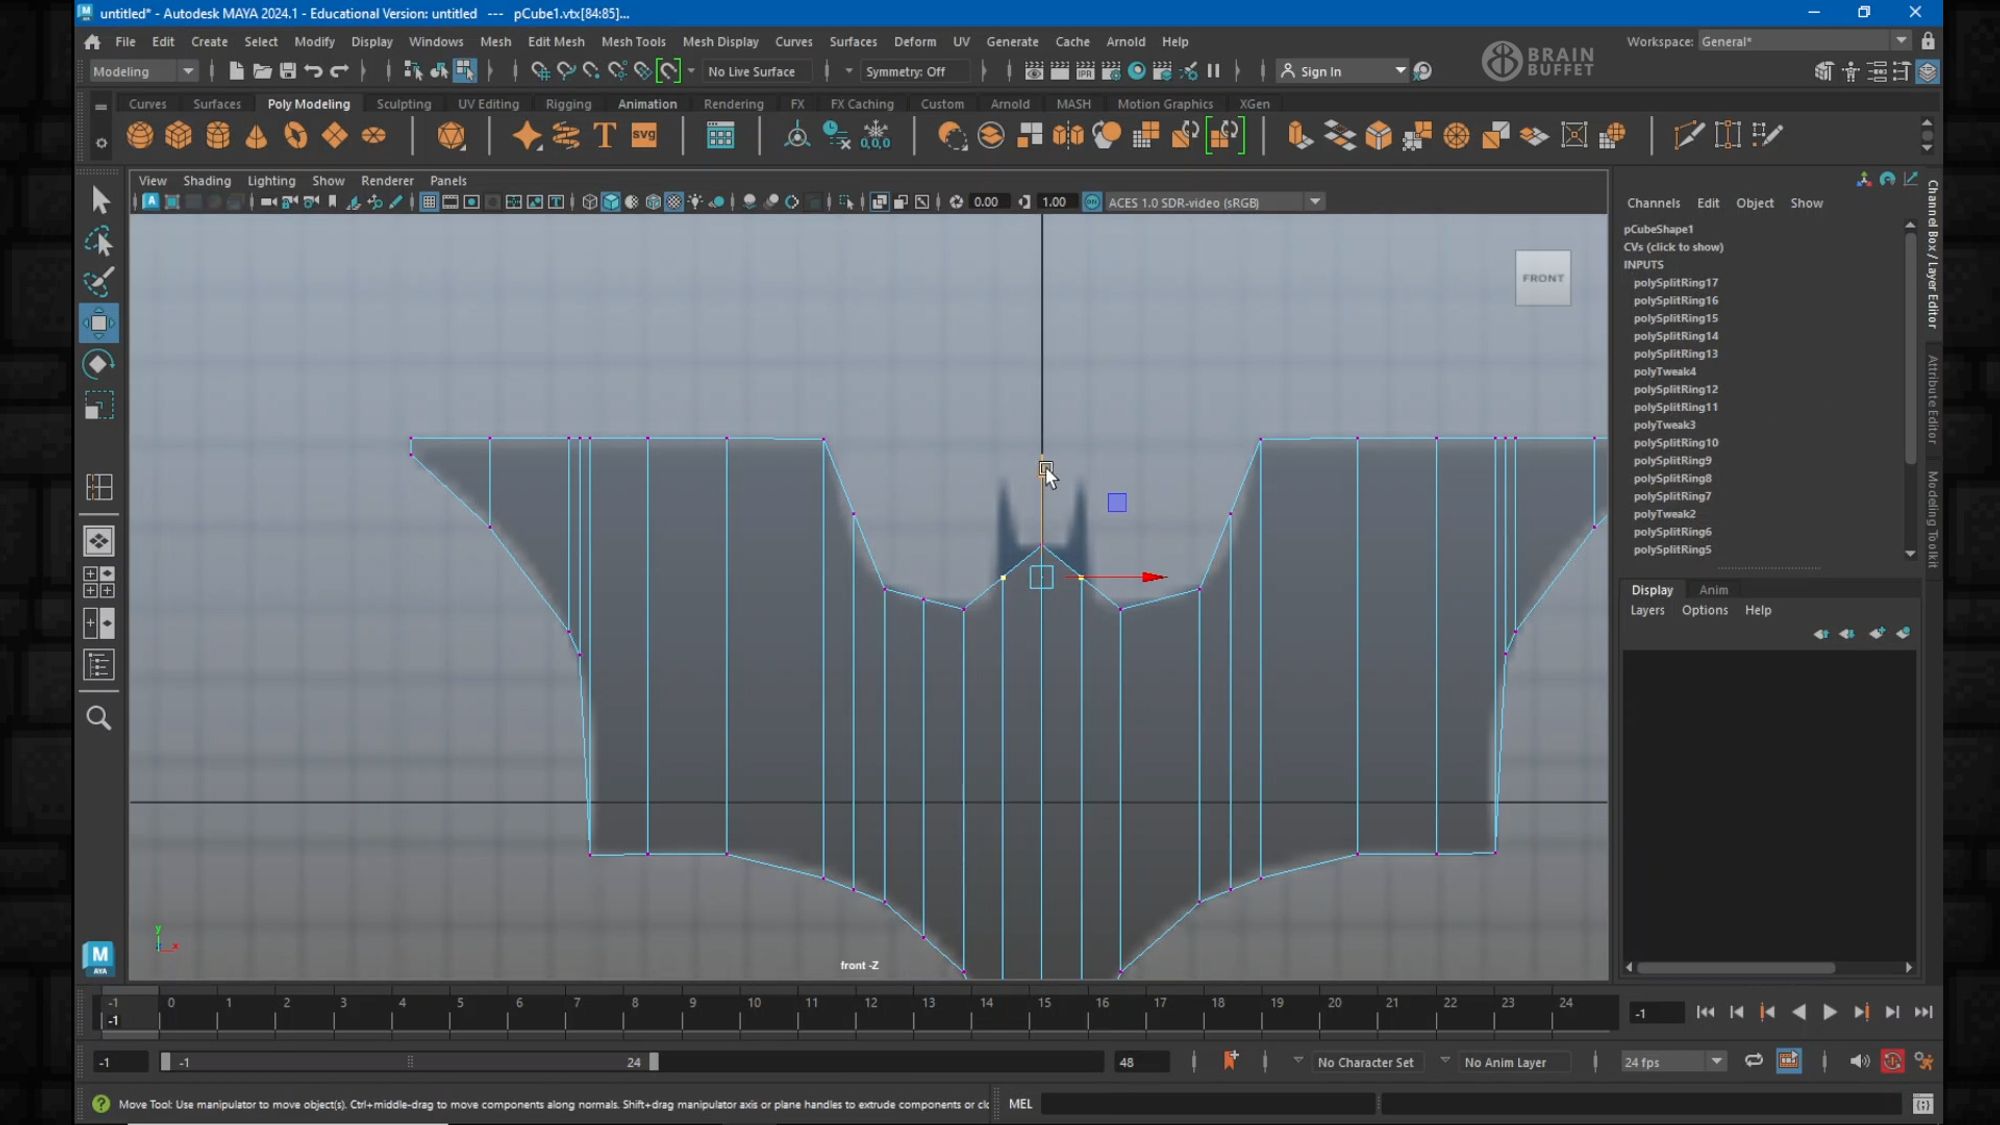Expand the 24 fps frame rate dropdown
The height and width of the screenshot is (1125, 2000).
click(1716, 1061)
